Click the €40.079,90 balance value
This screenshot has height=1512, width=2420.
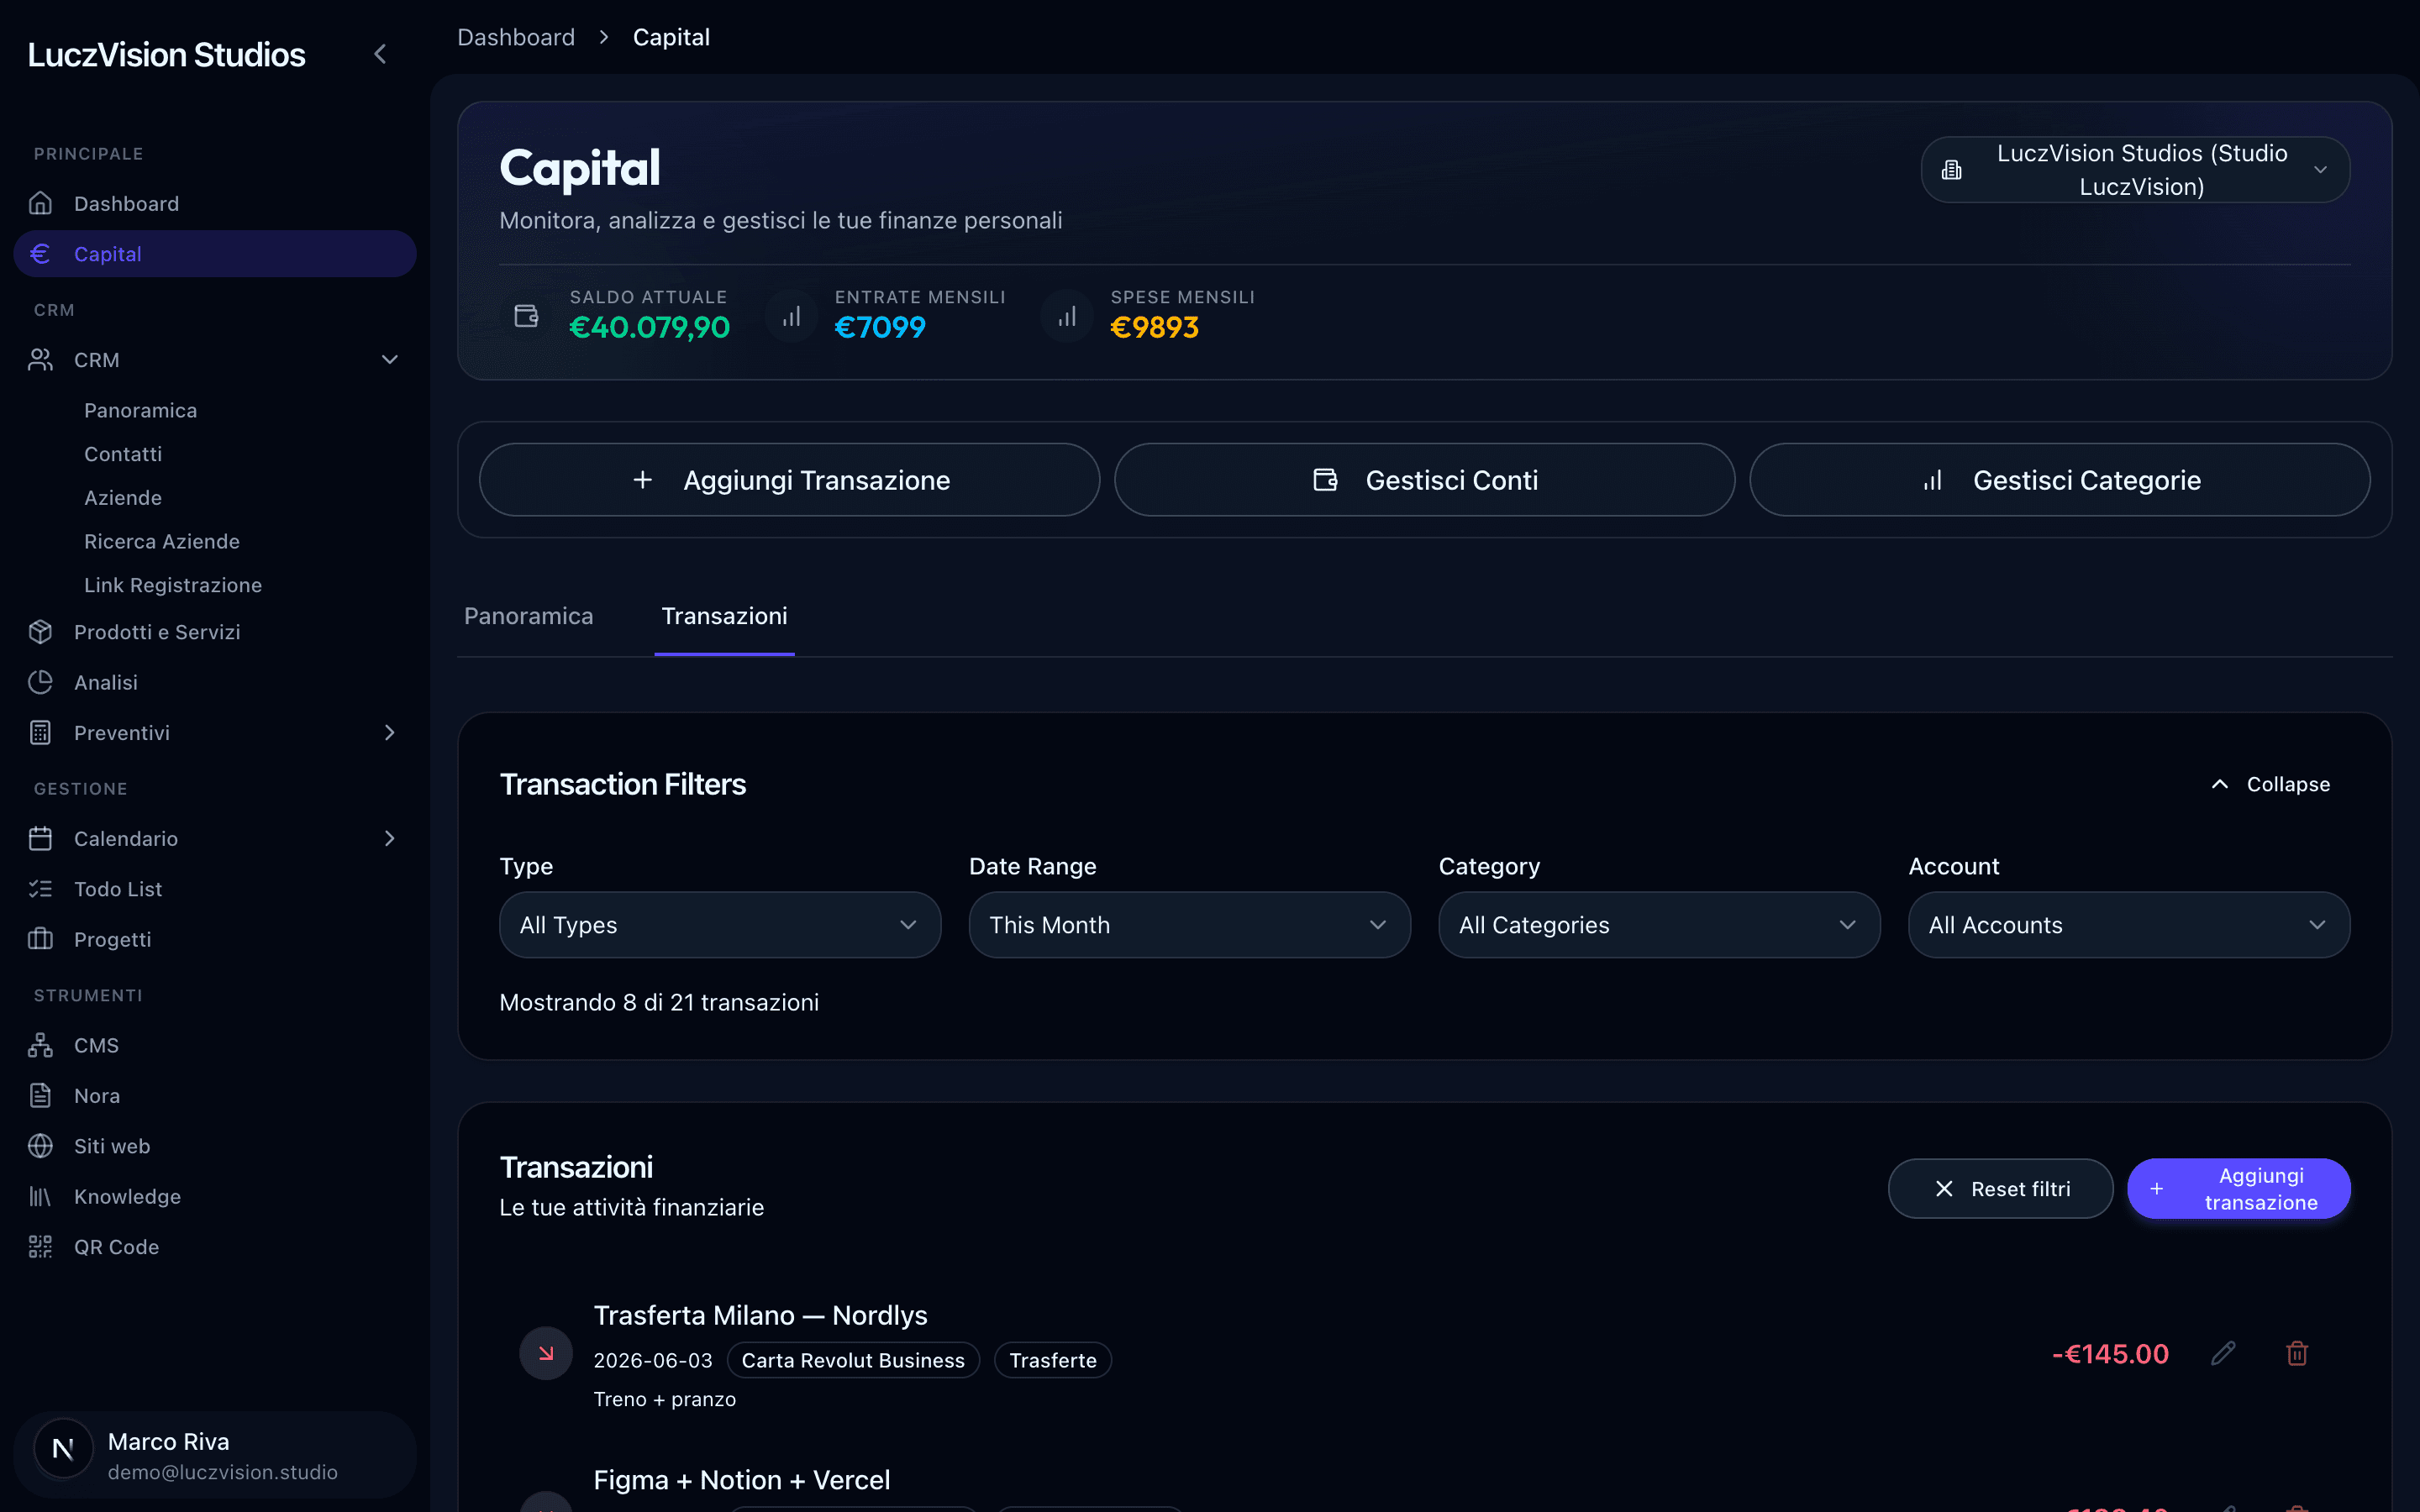(649, 327)
